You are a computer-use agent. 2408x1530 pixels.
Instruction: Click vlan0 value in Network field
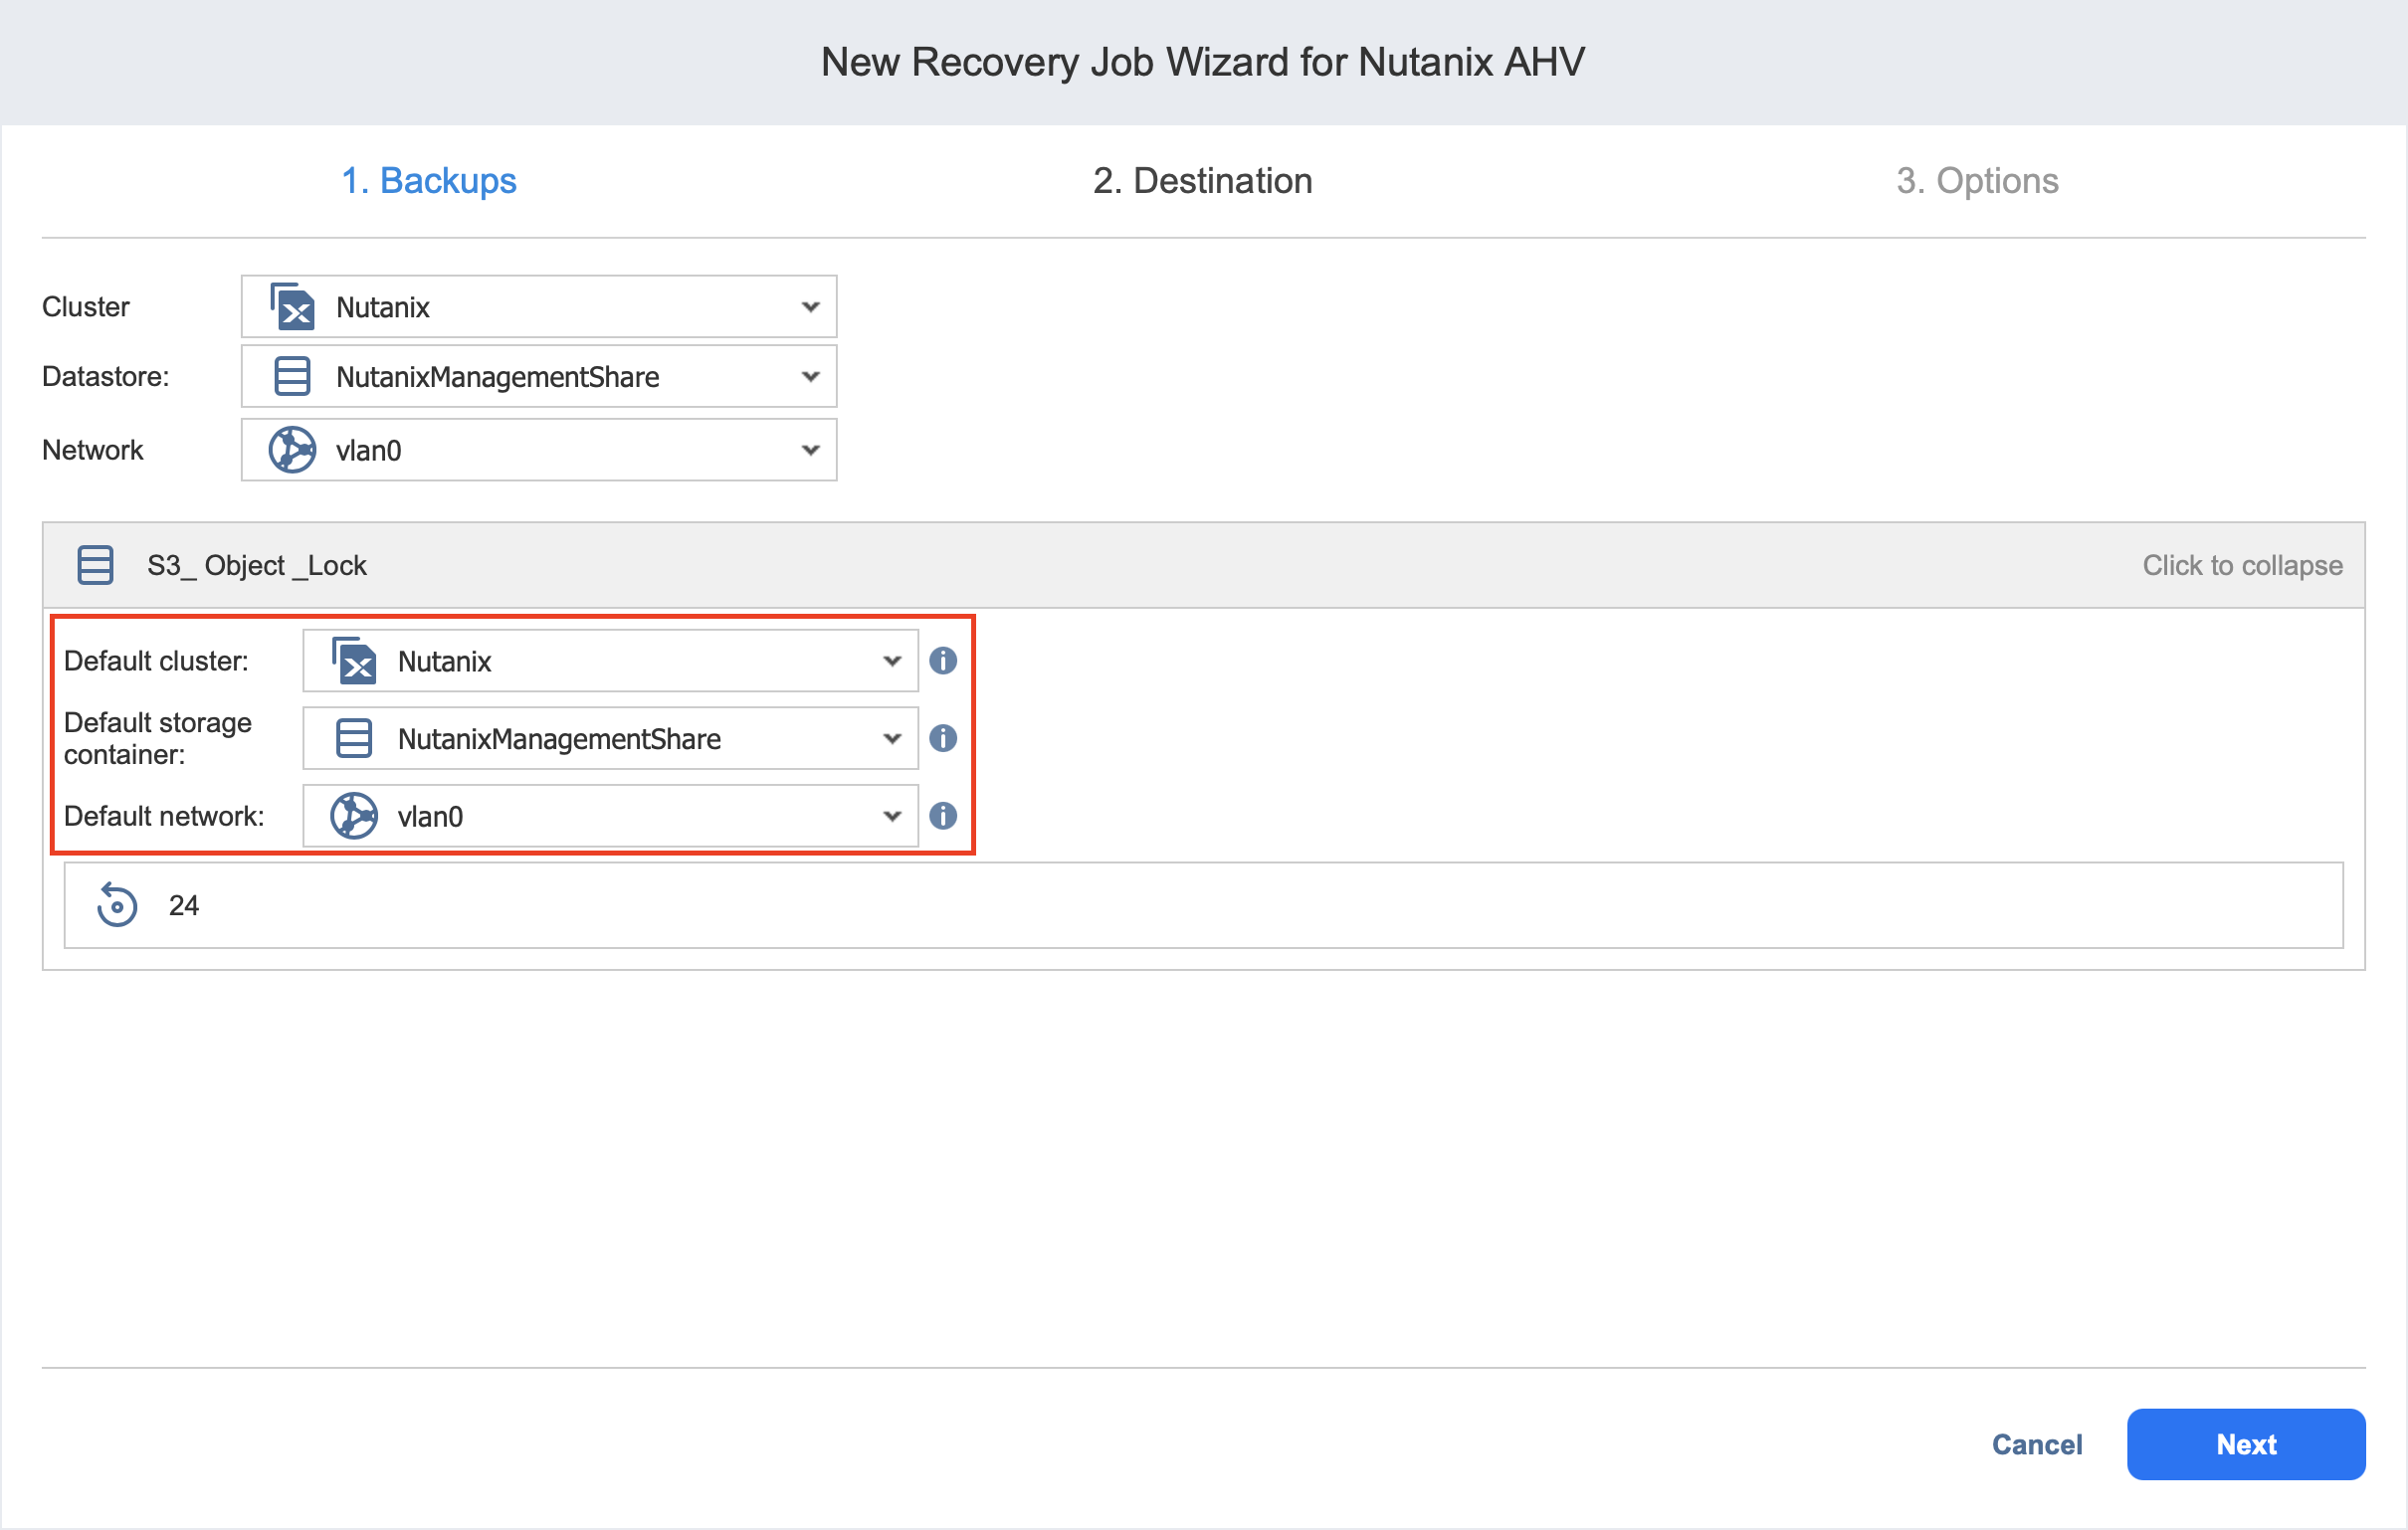[x=369, y=451]
